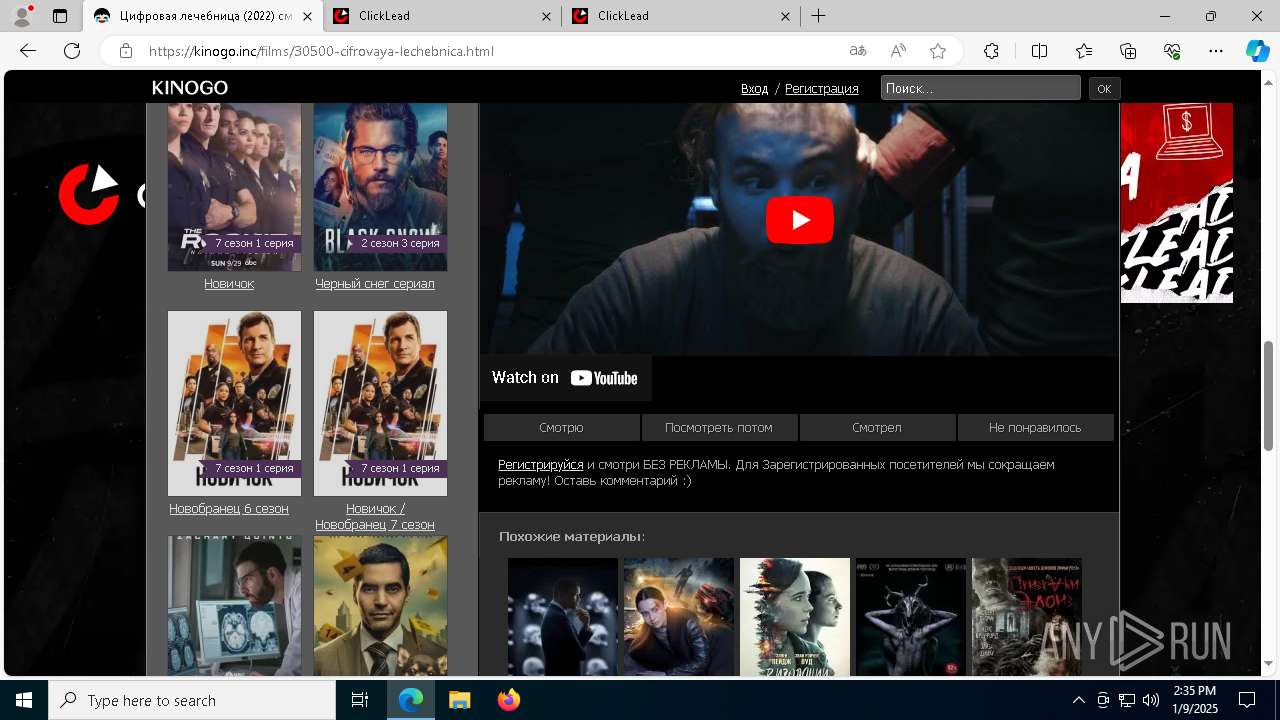Viewport: 1280px width, 720px height.
Task: View site information lock icon
Action: pyautogui.click(x=125, y=51)
